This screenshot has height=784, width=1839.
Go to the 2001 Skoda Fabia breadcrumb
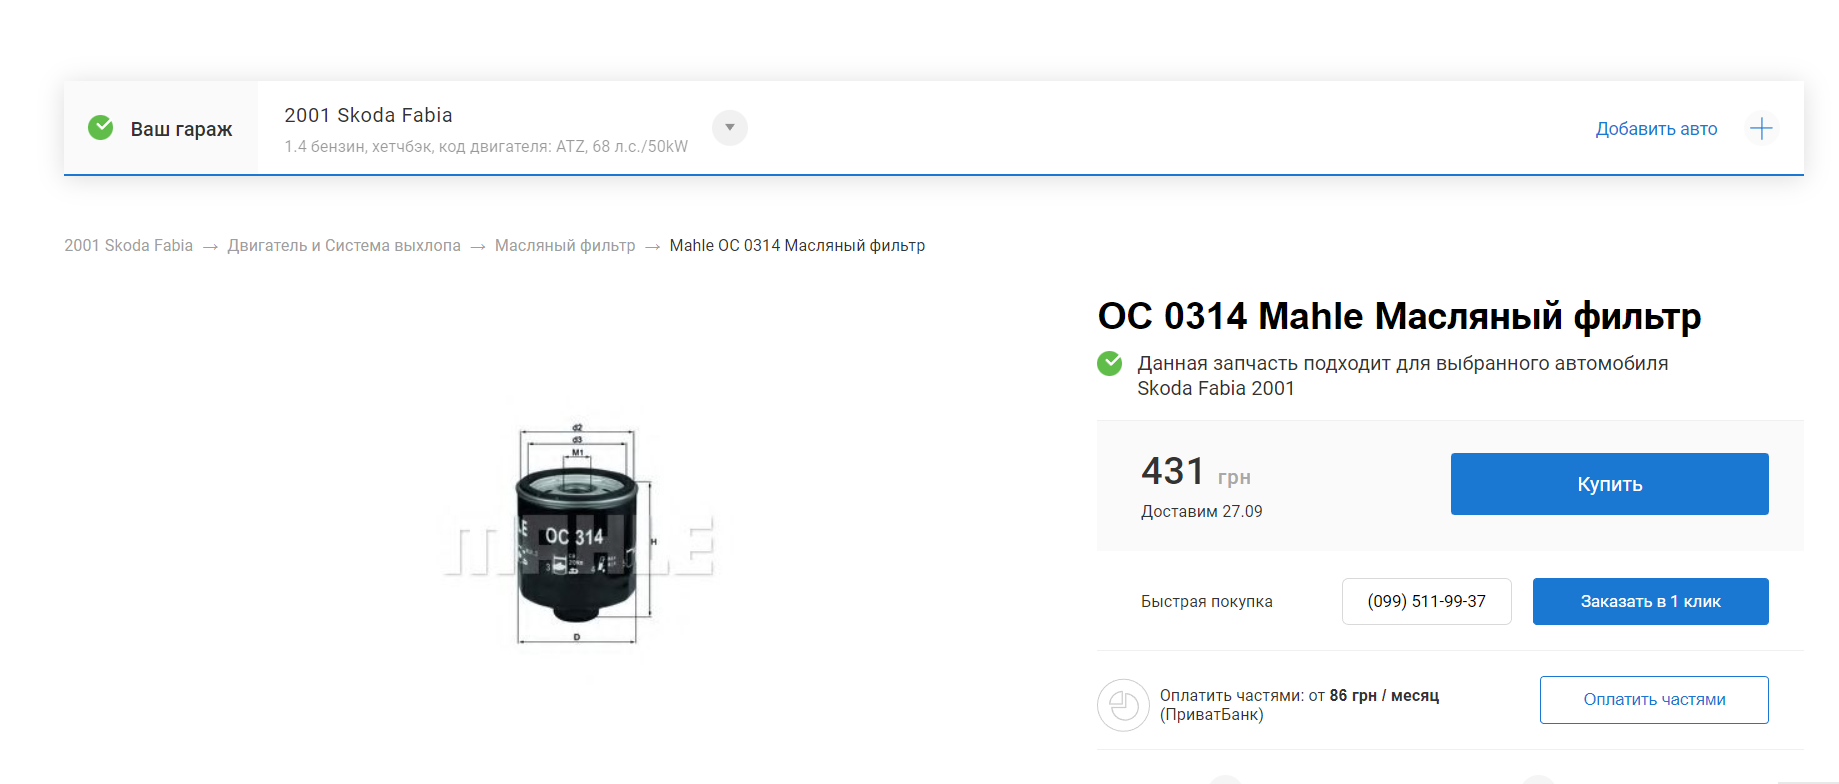[128, 246]
